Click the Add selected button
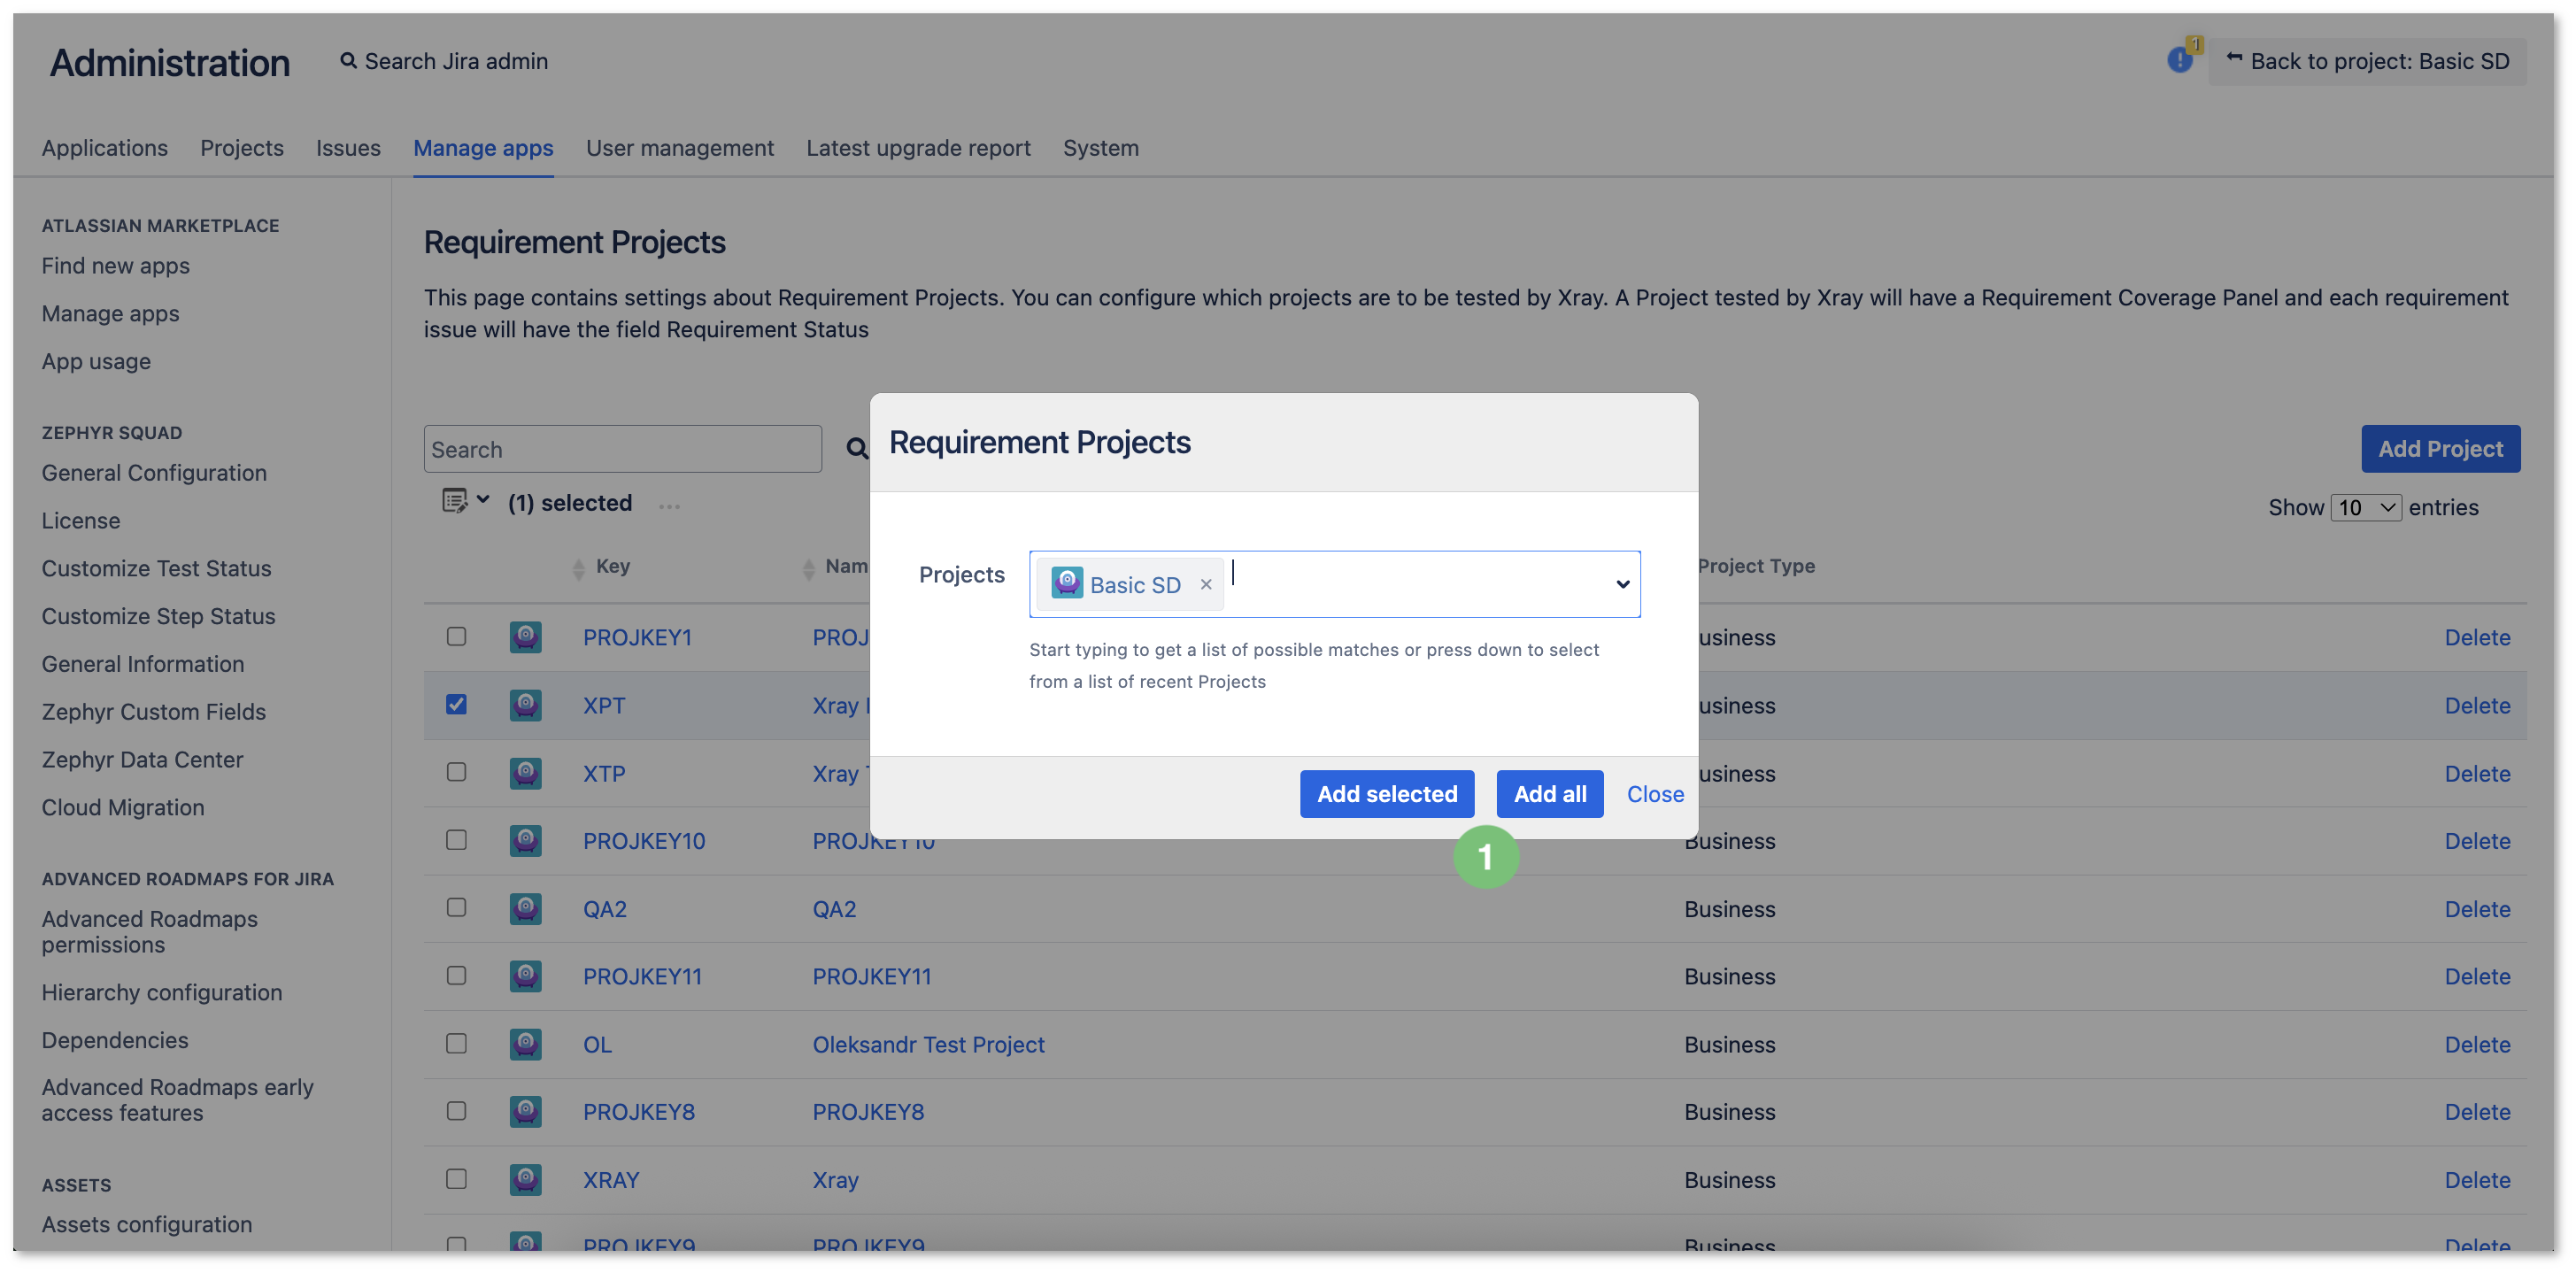Screen dimensions: 2576x1273 tap(1387, 794)
